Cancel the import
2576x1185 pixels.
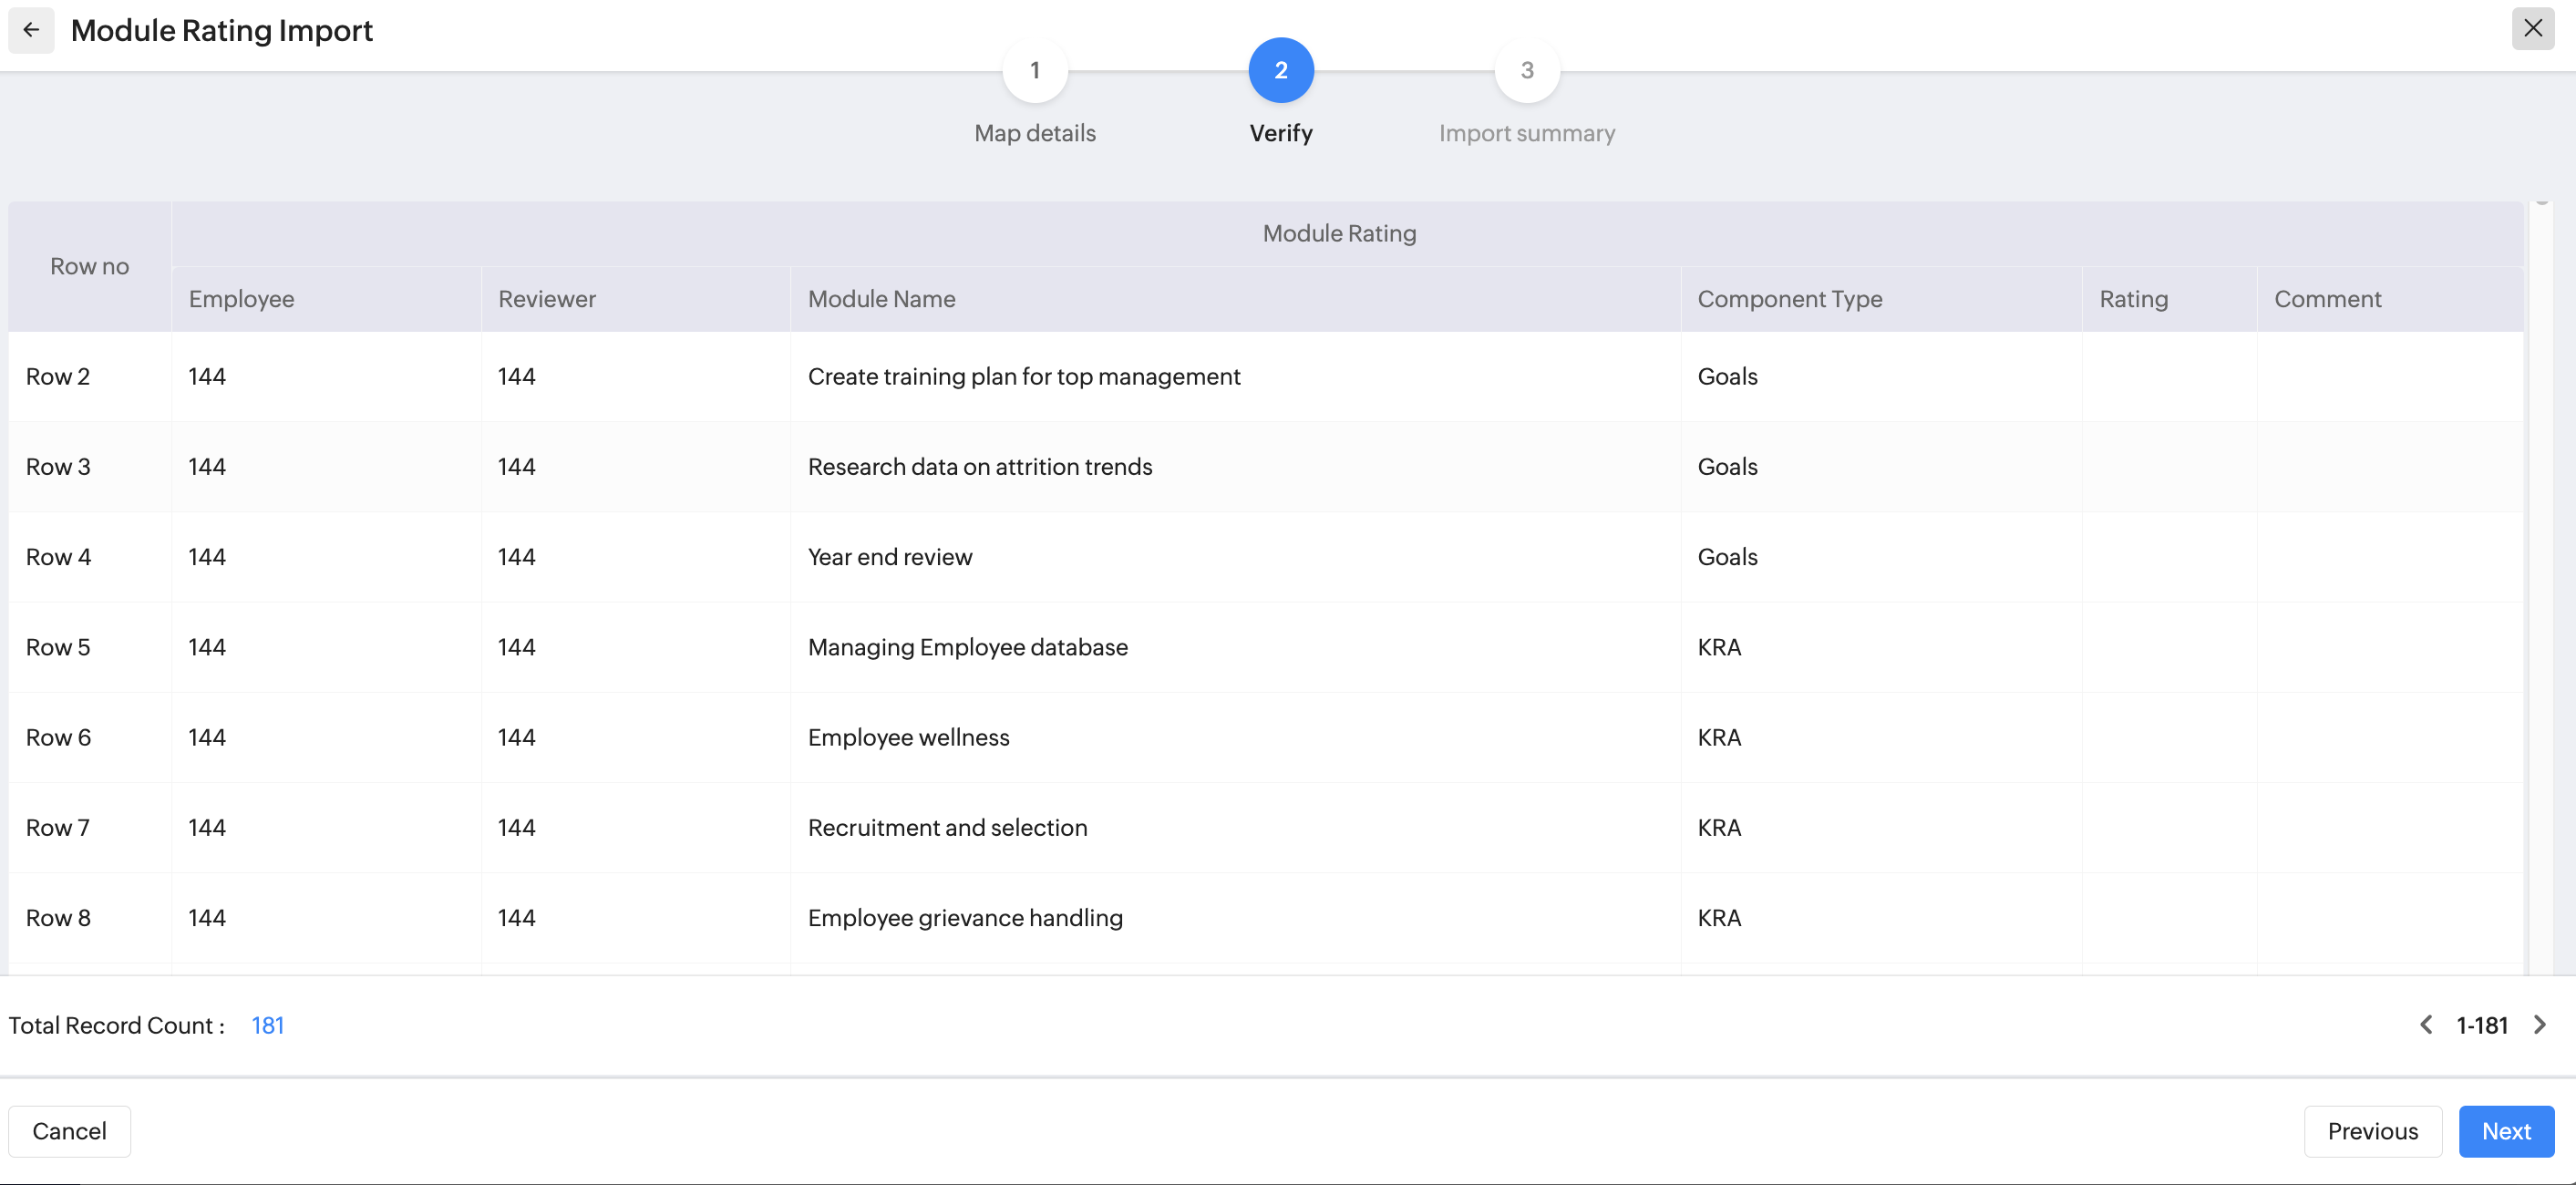[69, 1131]
